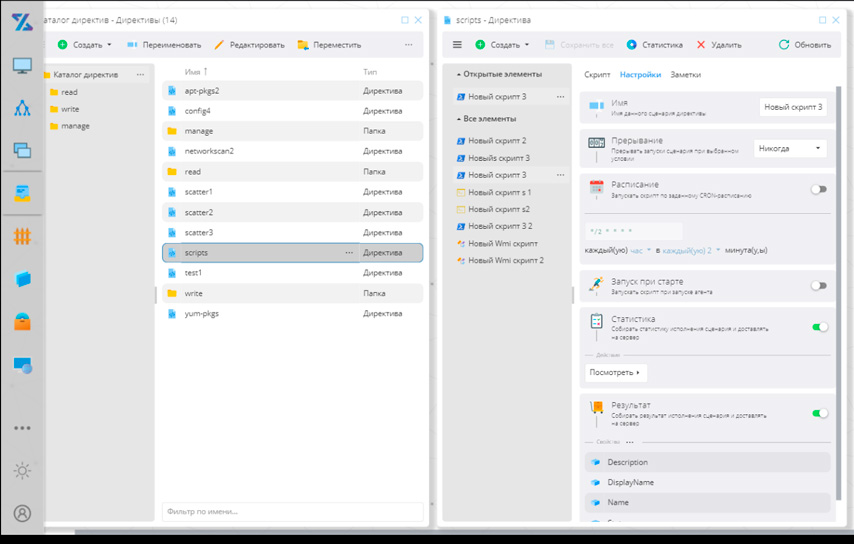854x544 pixels.
Task: Open properties options dots under Результат
Action: (x=630, y=442)
